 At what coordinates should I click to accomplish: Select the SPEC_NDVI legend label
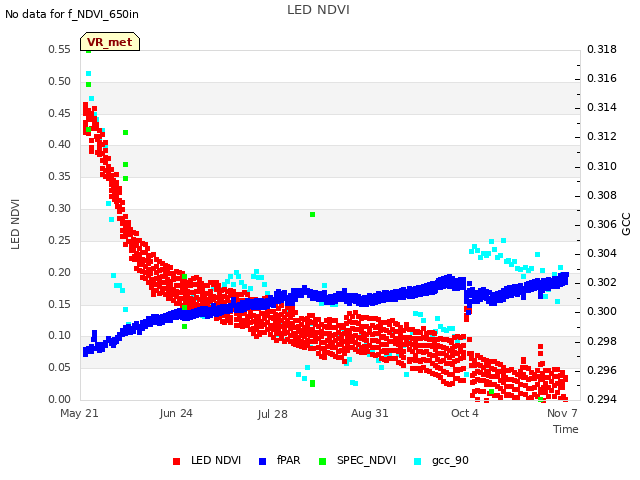click(x=366, y=461)
